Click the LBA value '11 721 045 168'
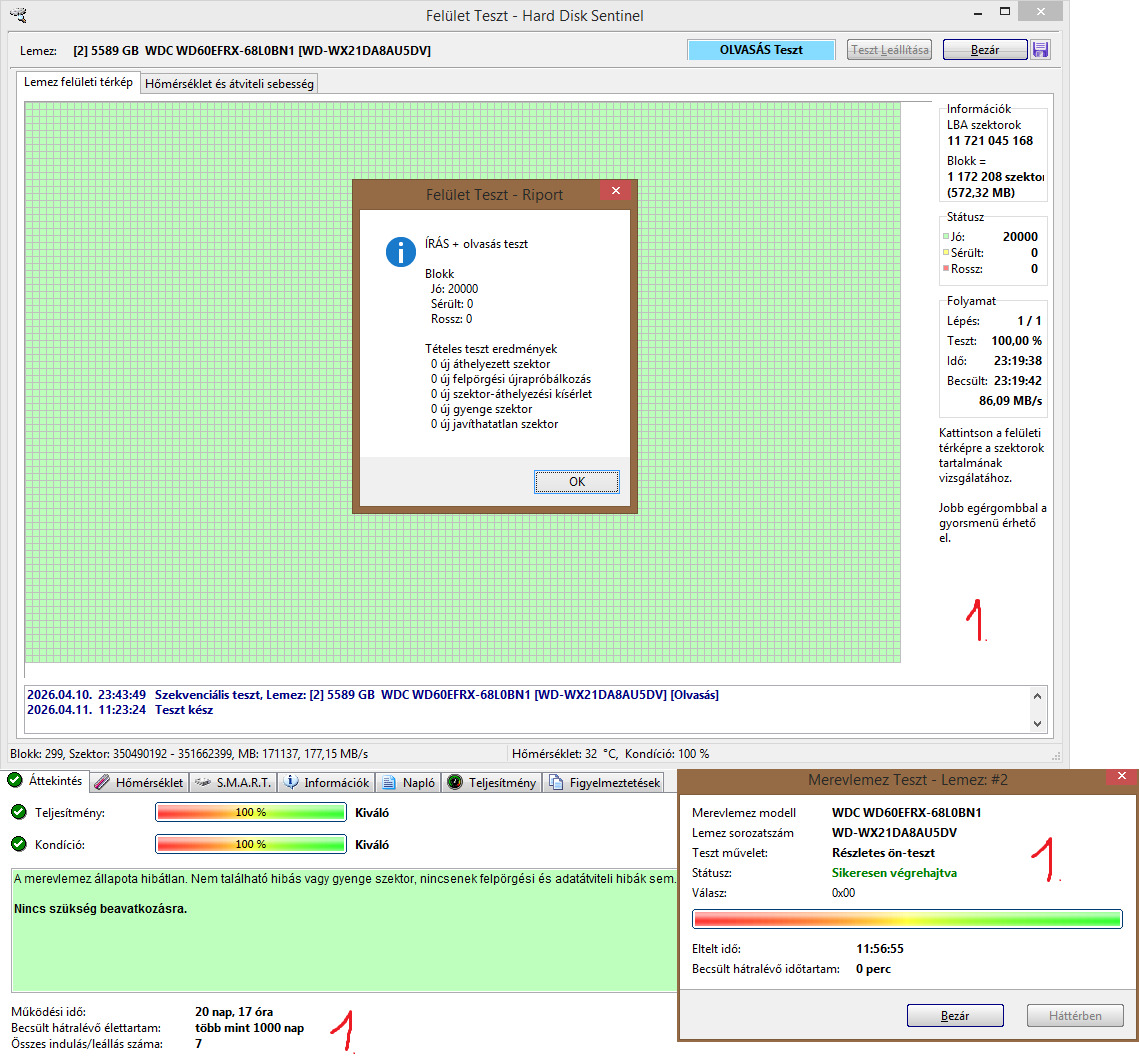The image size is (1139, 1062). (x=989, y=141)
